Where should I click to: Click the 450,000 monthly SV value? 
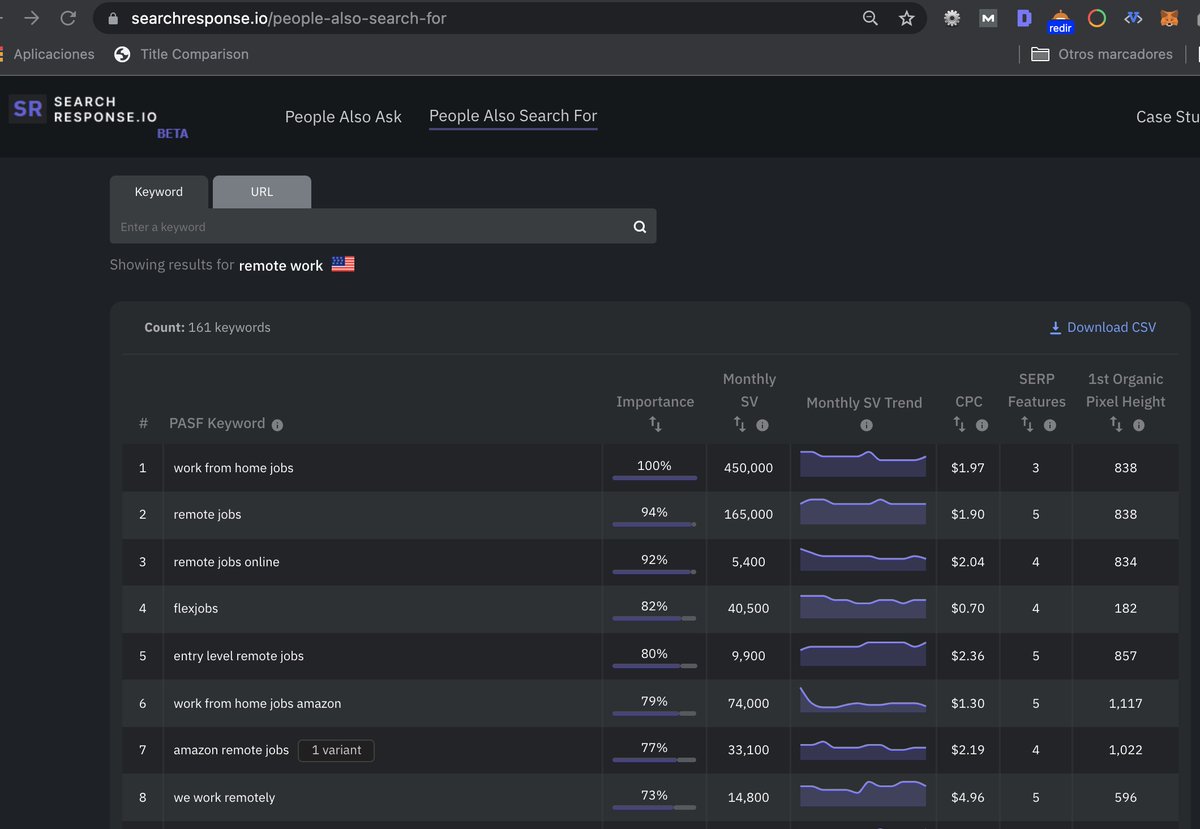748,468
